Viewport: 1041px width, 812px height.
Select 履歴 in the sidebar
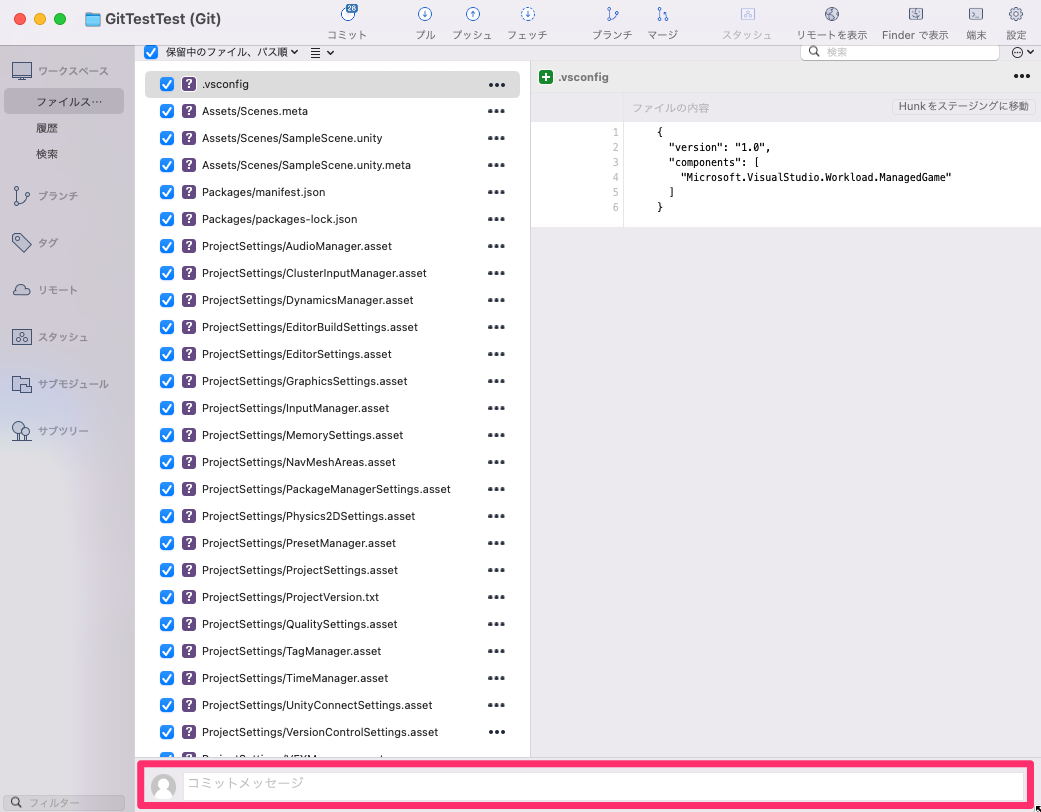pyautogui.click(x=47, y=128)
